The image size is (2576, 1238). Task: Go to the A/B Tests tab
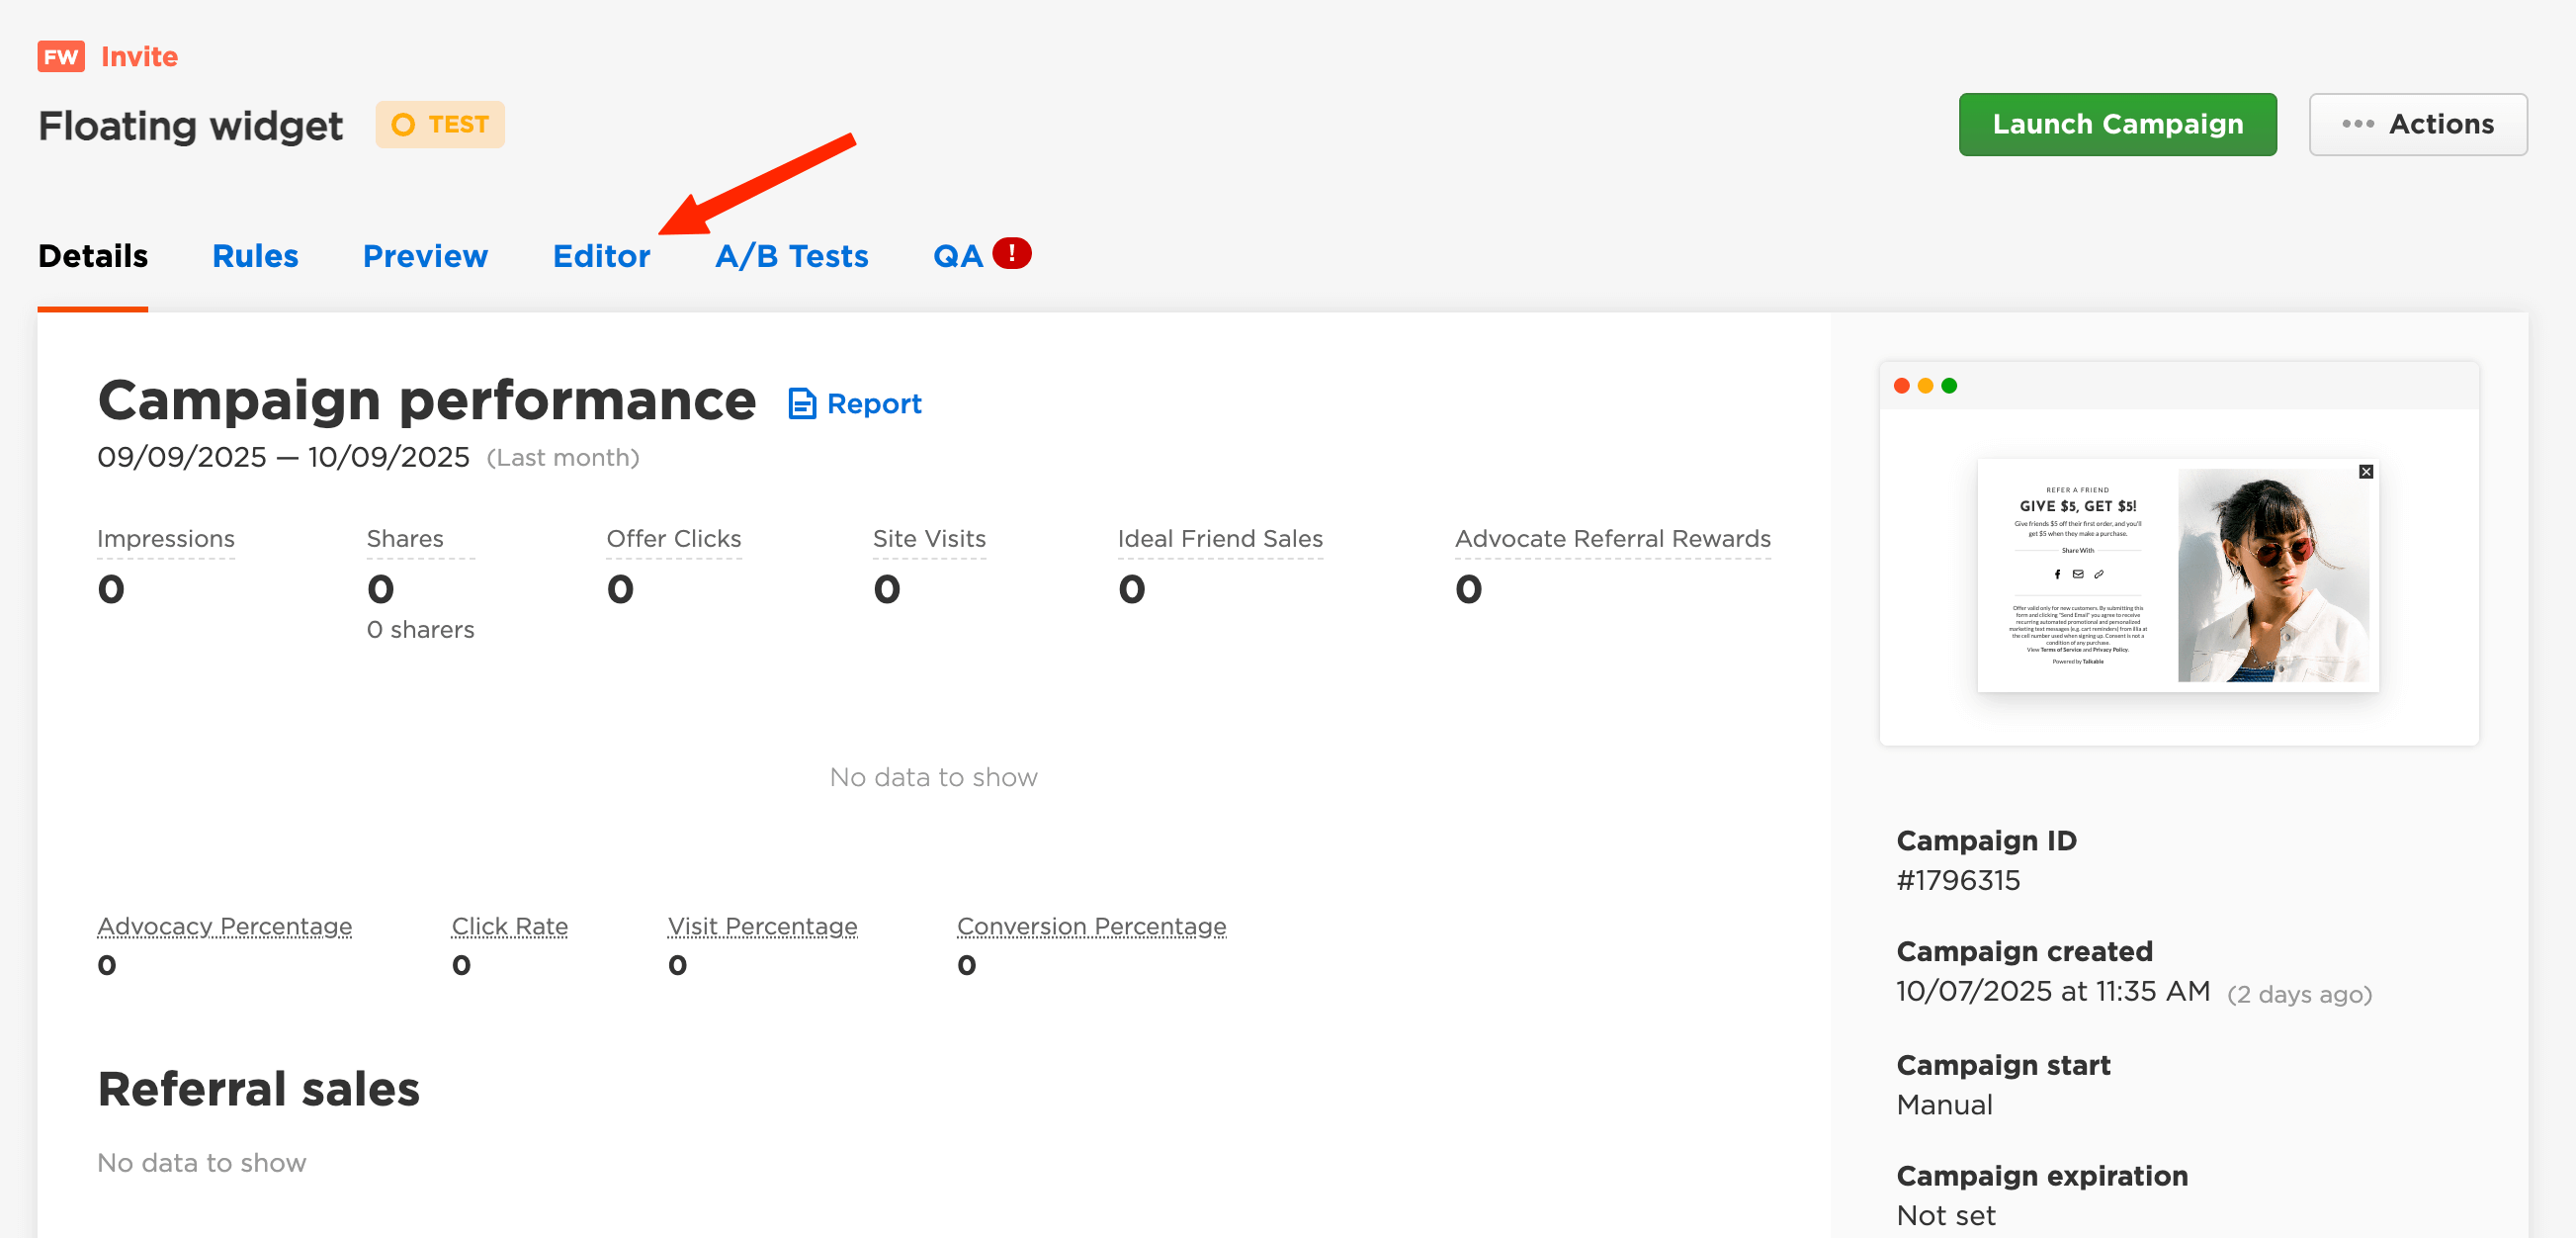[x=791, y=256]
